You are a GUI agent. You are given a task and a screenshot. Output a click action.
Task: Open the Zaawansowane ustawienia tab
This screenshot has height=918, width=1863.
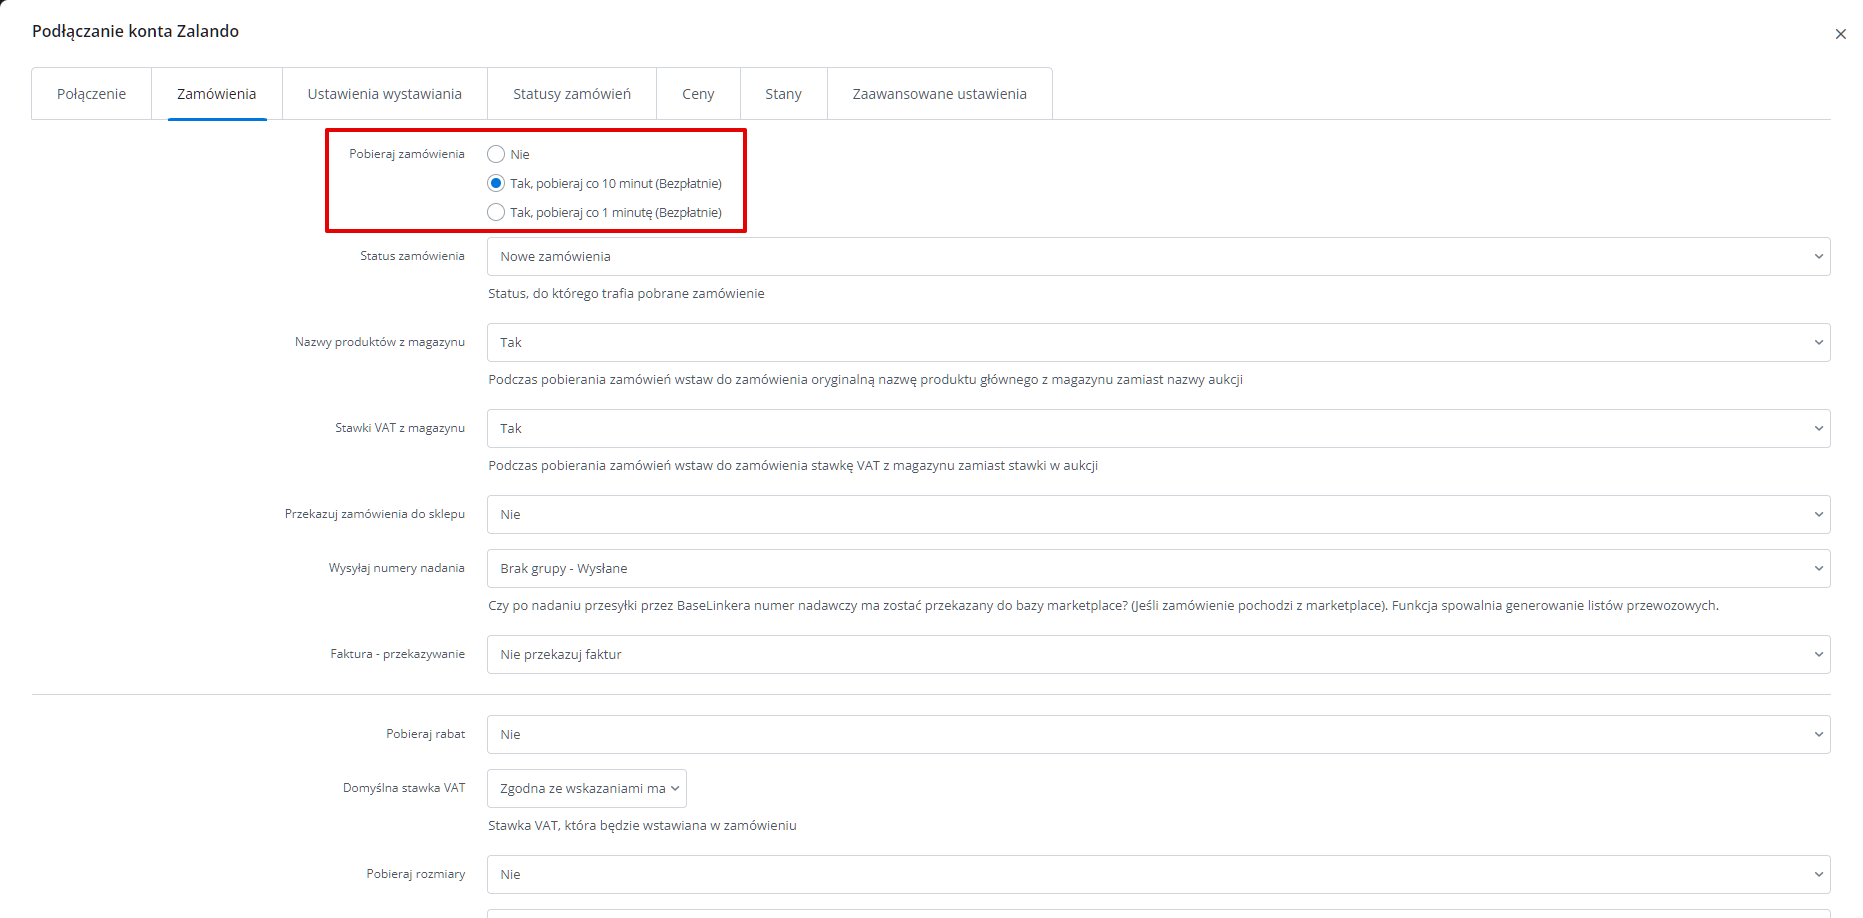(x=940, y=94)
